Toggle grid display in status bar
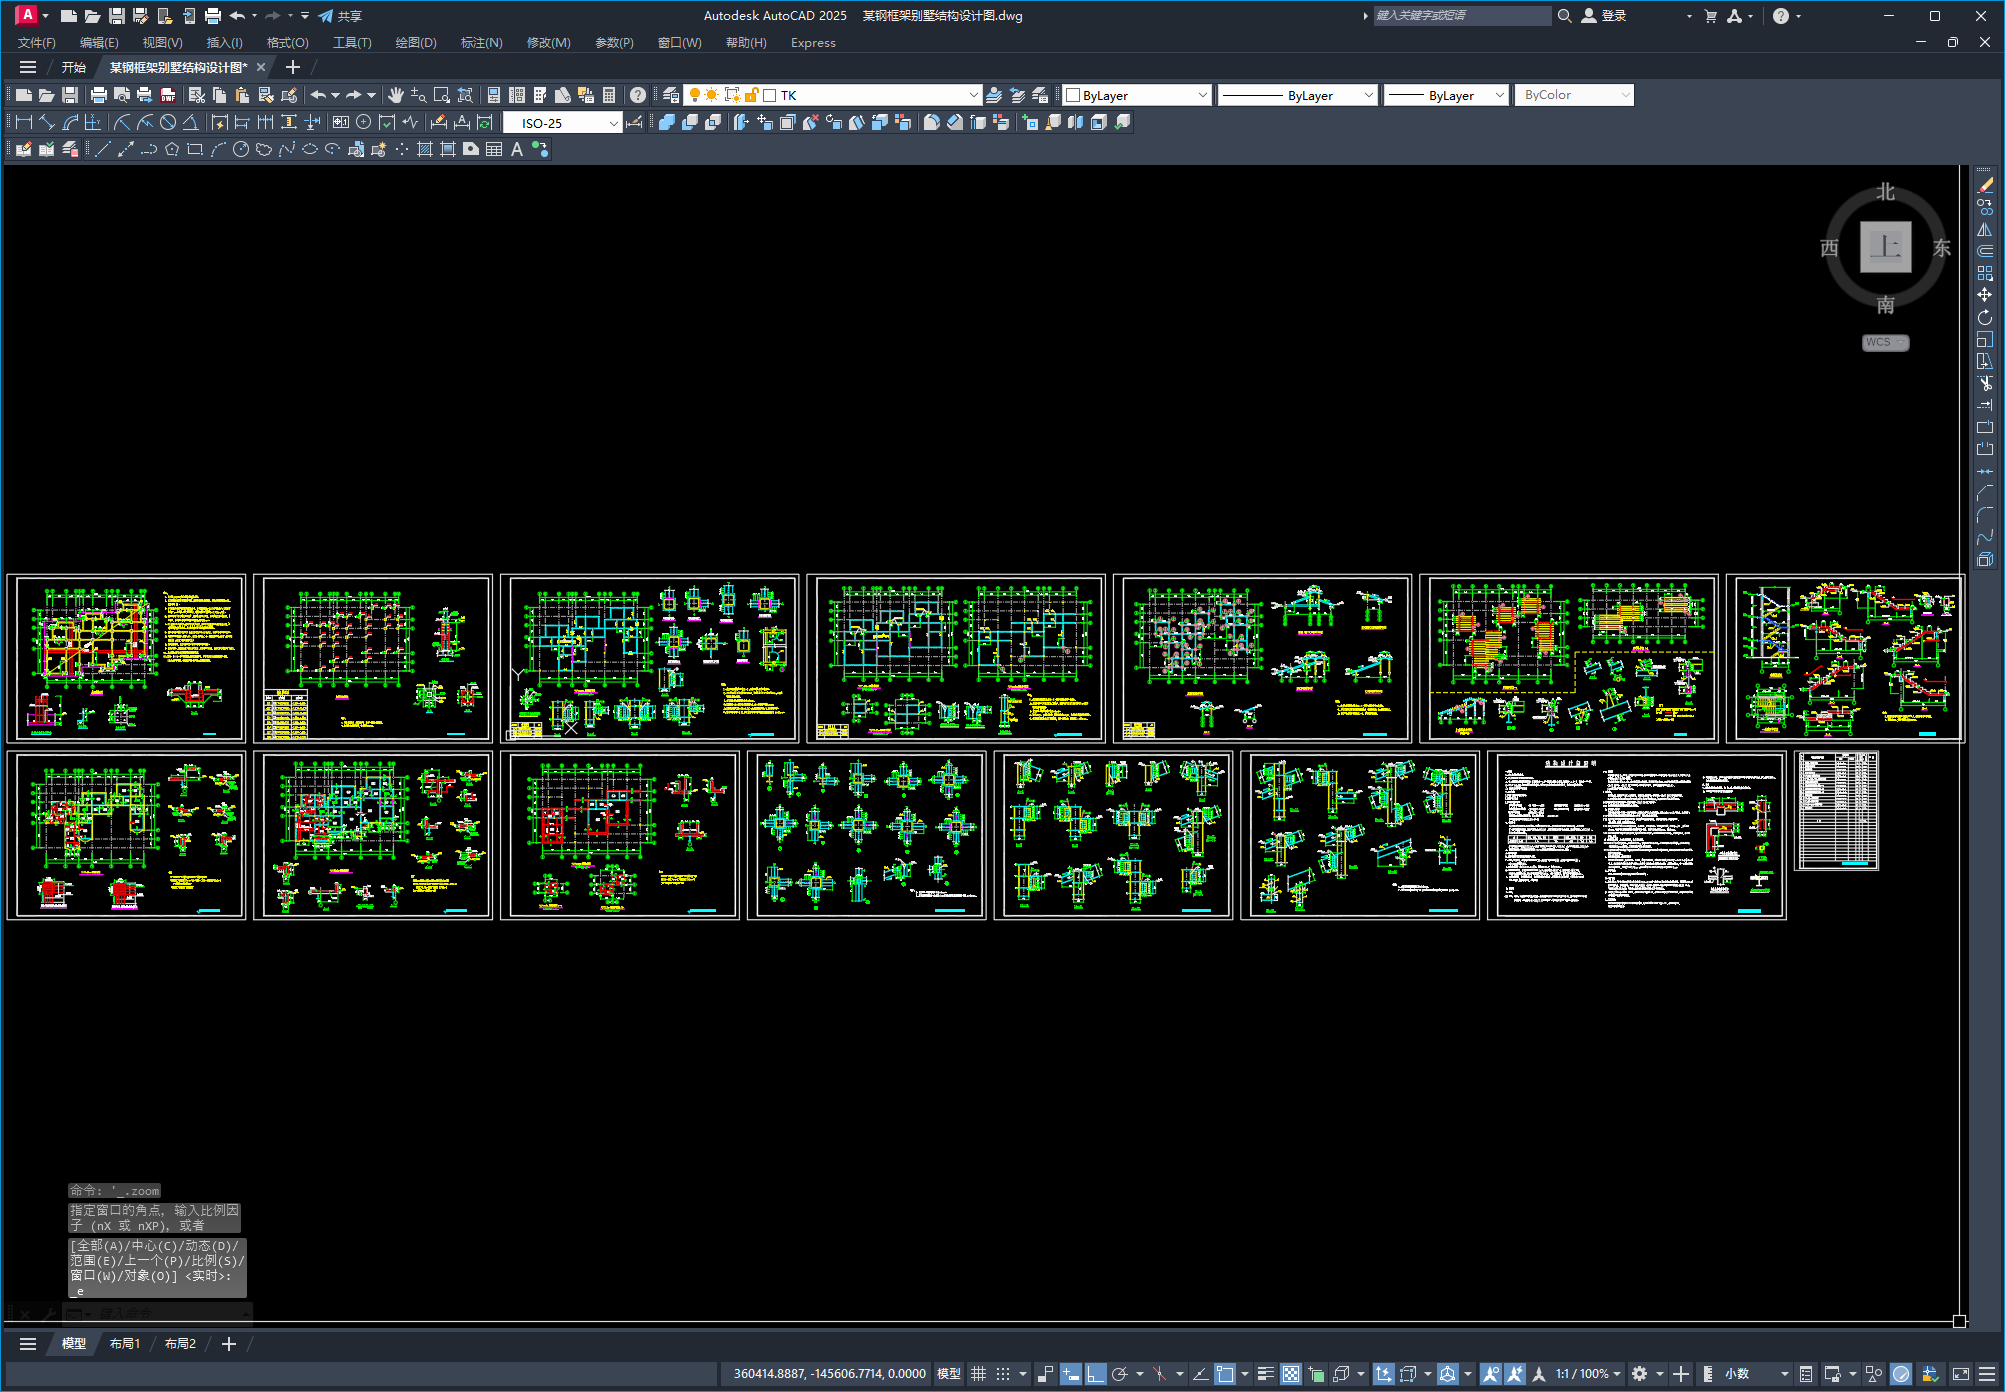Screen dimensions: 2005x1392 pyautogui.click(x=978, y=1374)
